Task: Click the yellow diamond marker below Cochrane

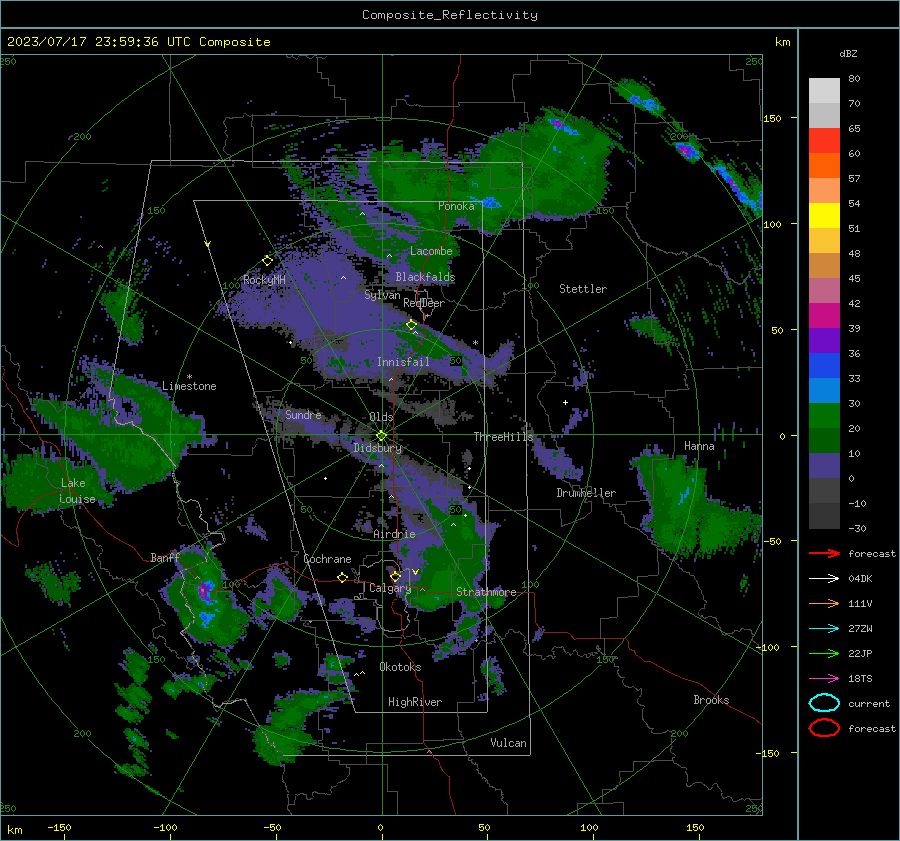Action: point(342,577)
